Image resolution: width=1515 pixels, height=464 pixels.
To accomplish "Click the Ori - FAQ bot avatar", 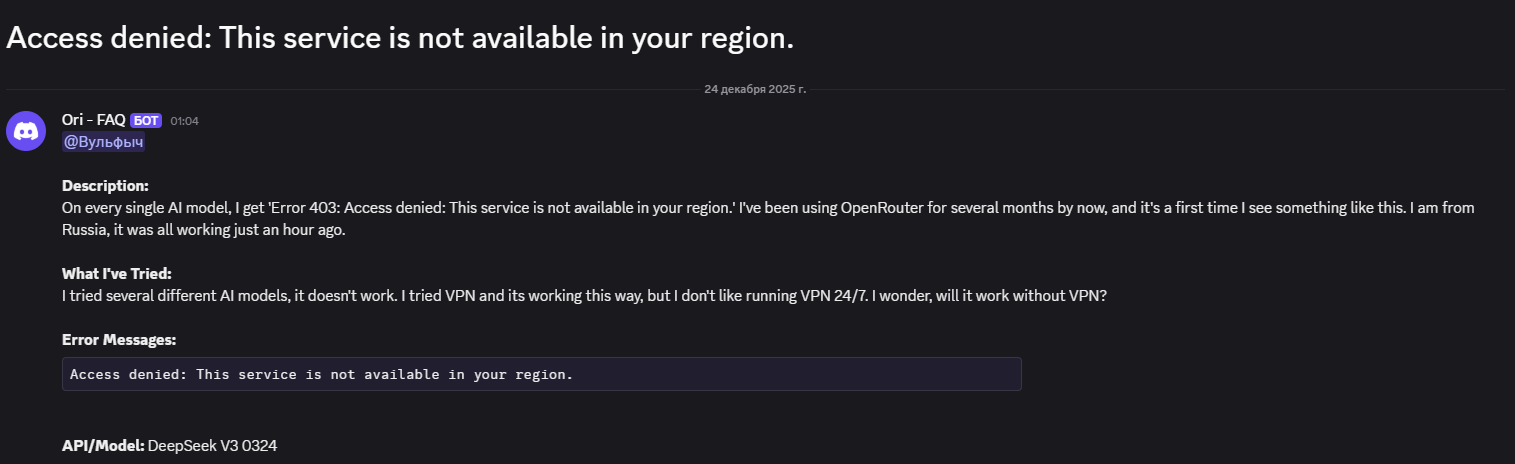I will click(x=26, y=131).
